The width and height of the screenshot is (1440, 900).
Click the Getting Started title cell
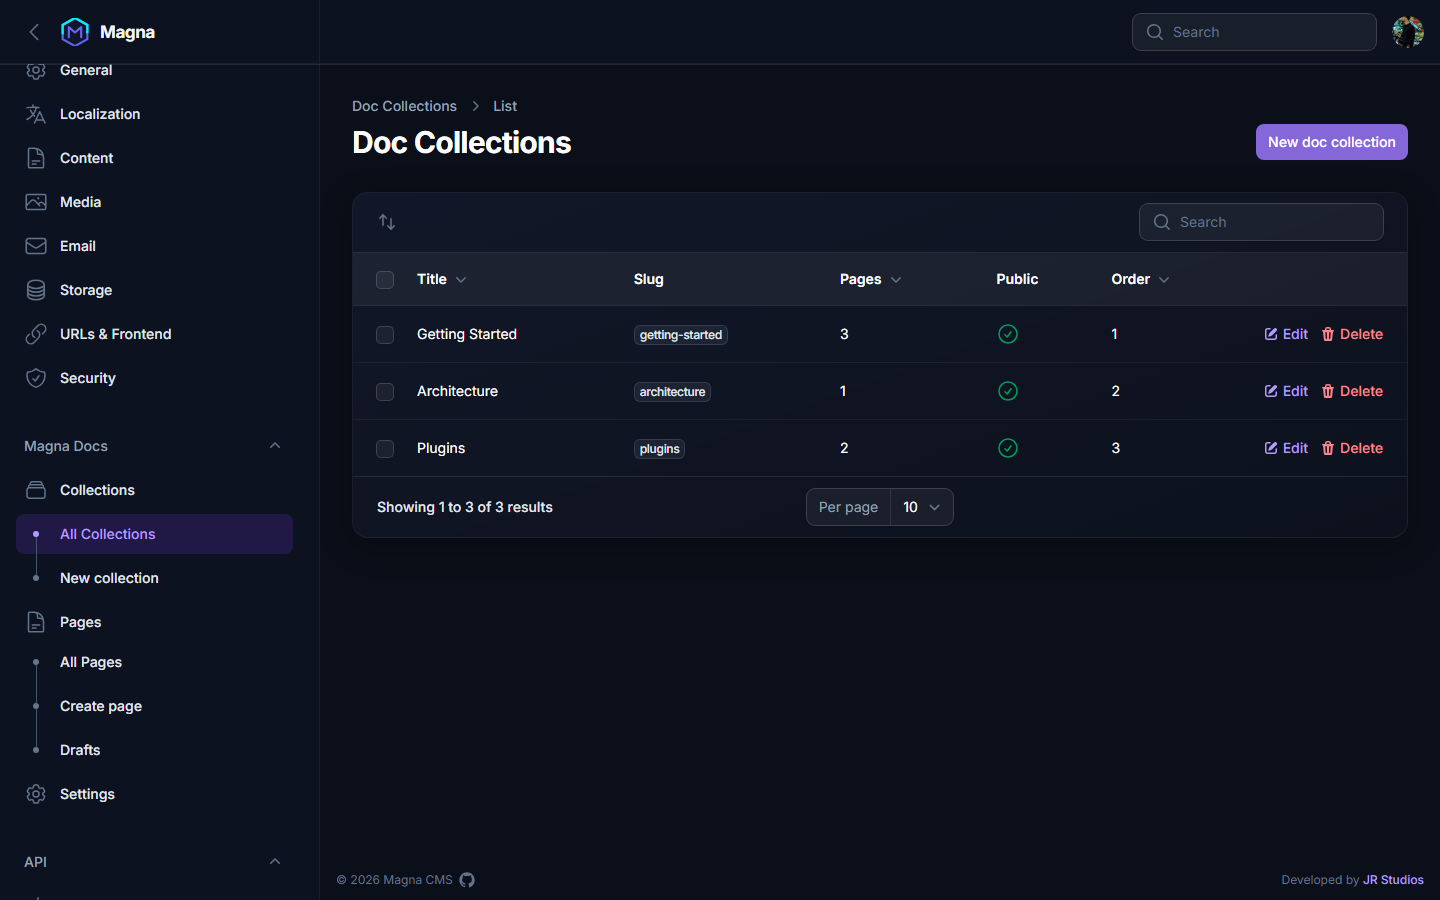(467, 334)
